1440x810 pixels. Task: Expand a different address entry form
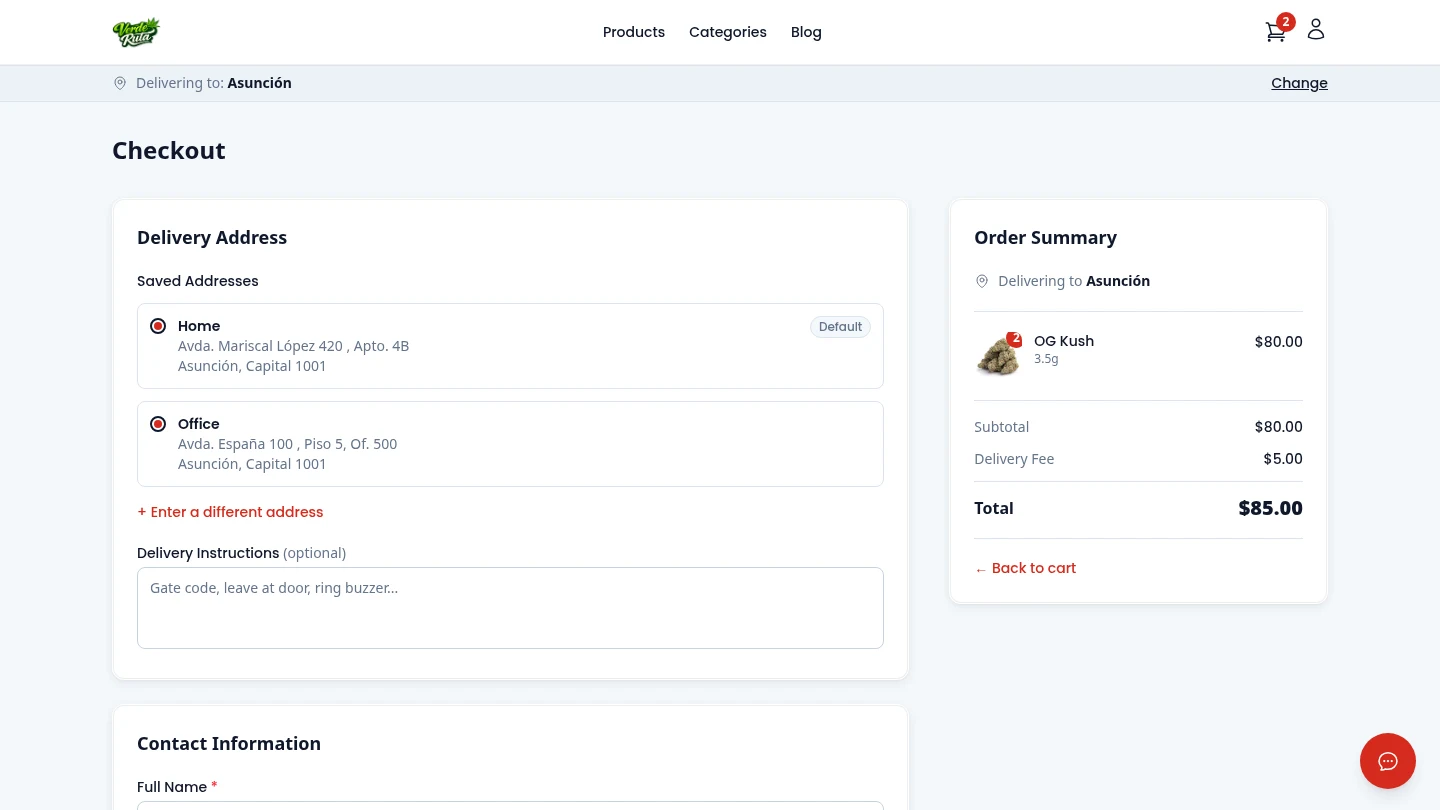(230, 512)
